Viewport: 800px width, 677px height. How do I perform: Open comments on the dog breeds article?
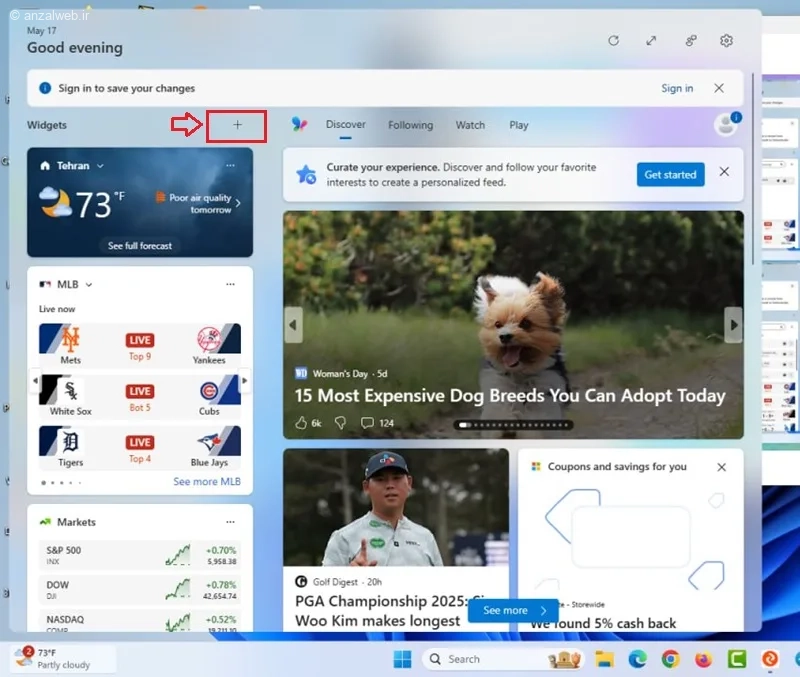(368, 423)
